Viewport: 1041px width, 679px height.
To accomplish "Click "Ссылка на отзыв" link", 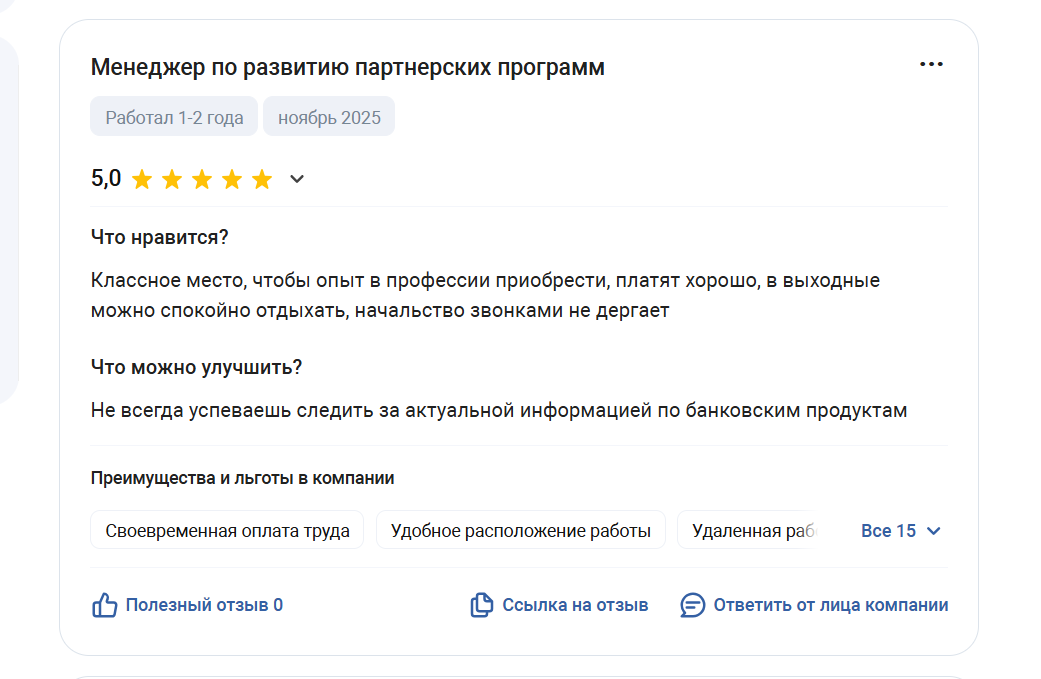I will click(x=575, y=605).
